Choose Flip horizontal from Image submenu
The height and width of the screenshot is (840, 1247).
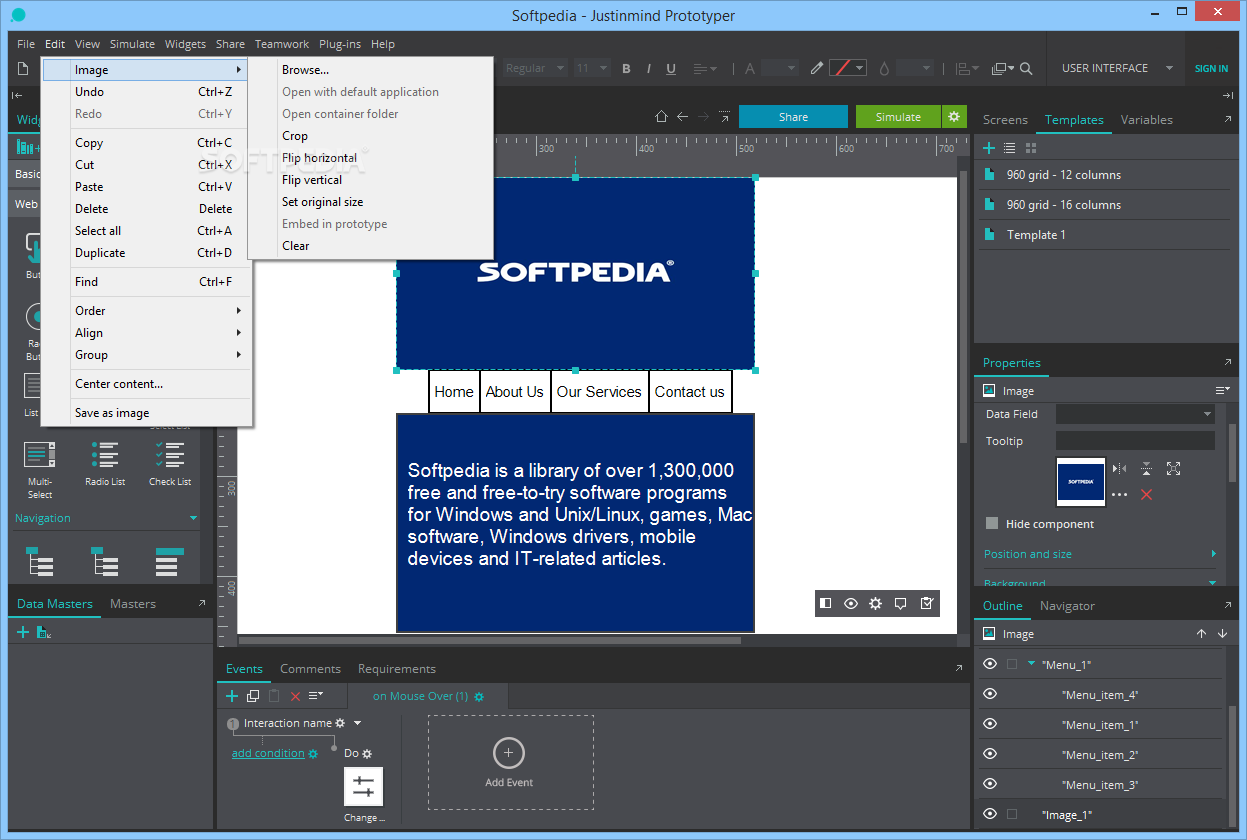pyautogui.click(x=319, y=158)
